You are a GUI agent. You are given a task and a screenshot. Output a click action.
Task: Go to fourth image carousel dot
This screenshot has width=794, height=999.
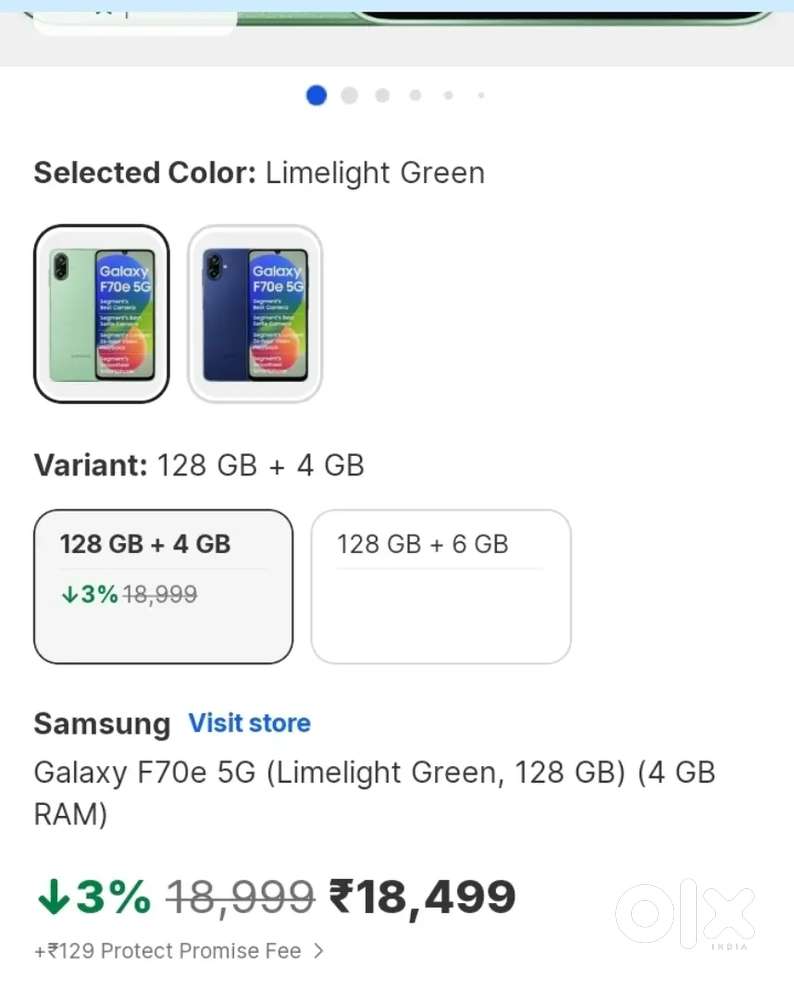415,96
